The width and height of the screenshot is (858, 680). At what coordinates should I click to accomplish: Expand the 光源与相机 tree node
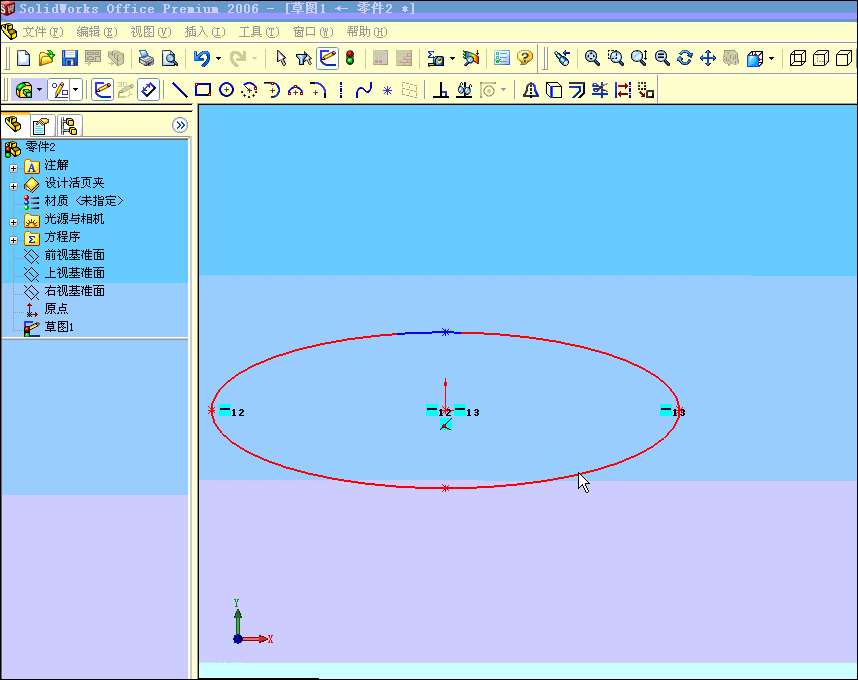point(14,222)
